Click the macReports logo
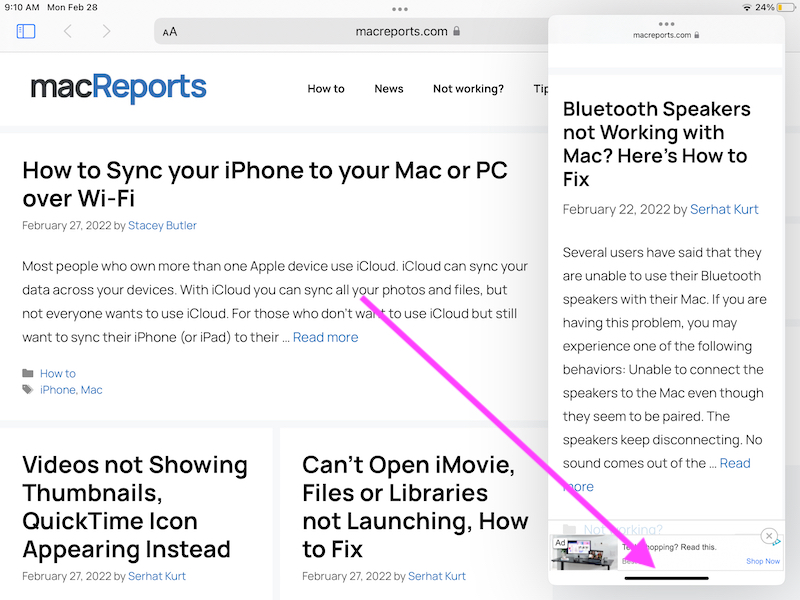The image size is (800, 600). [118, 87]
